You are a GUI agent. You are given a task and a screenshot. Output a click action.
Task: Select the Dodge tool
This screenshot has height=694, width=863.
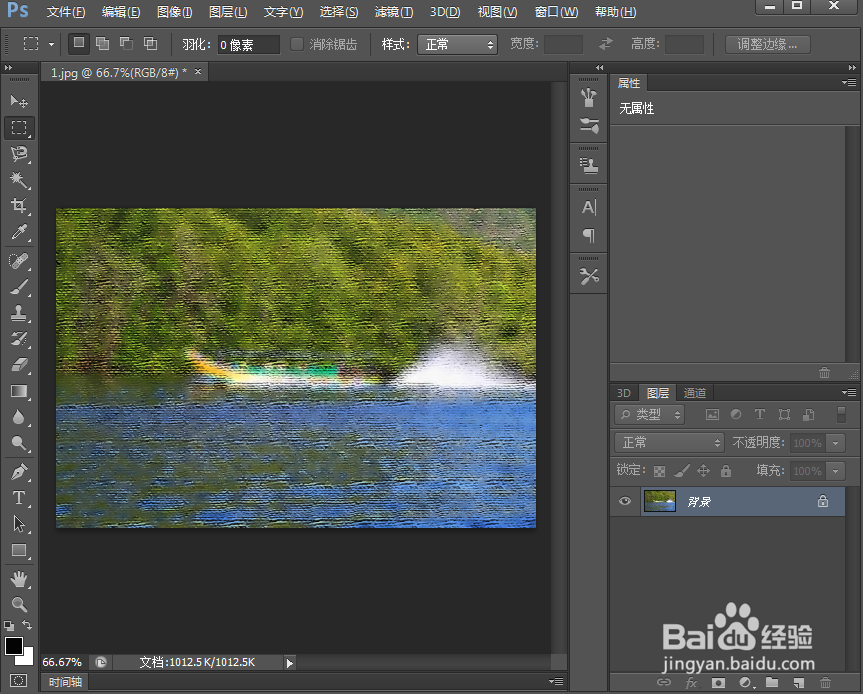(19, 443)
